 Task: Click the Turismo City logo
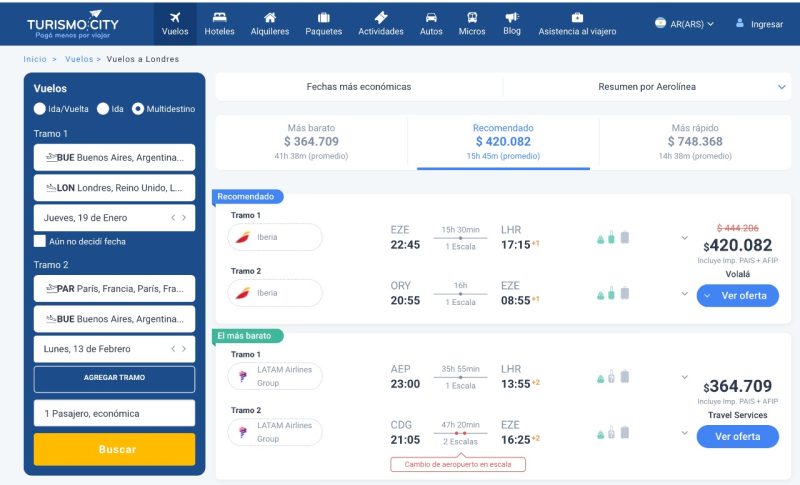point(72,22)
